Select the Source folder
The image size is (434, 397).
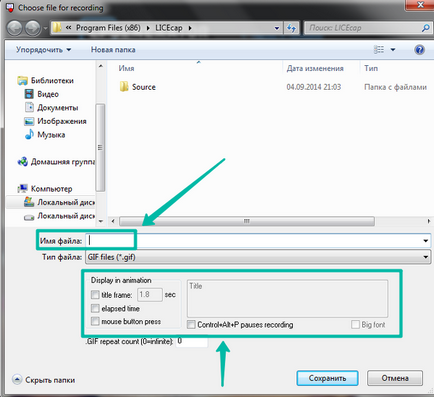point(137,87)
